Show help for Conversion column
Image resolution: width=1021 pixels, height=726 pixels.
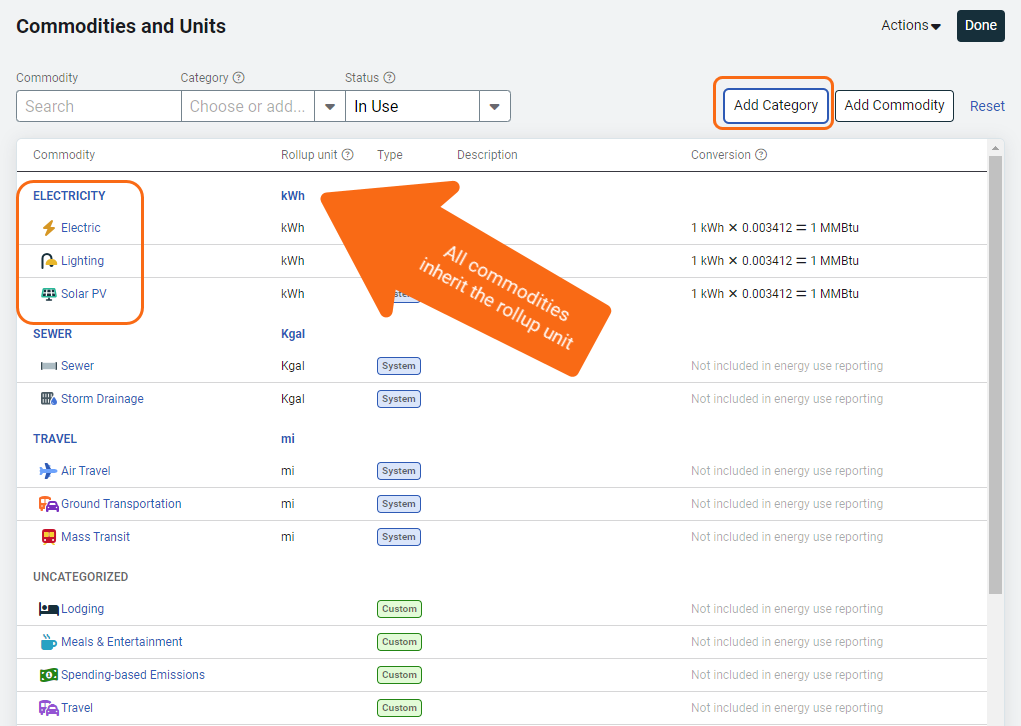click(761, 154)
